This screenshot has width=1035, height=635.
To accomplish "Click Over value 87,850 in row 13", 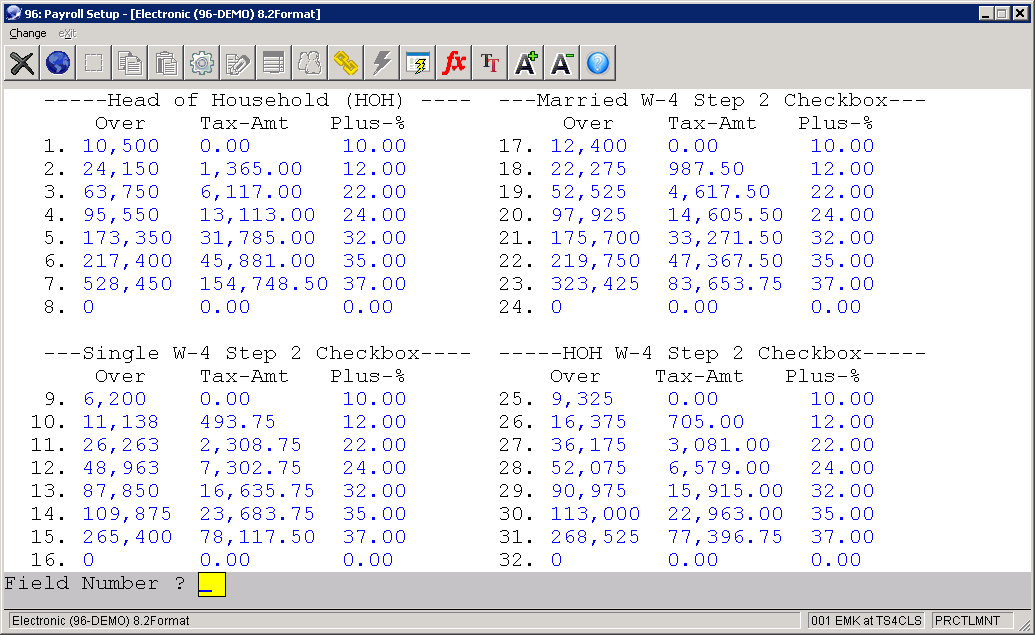I will 121,491.
